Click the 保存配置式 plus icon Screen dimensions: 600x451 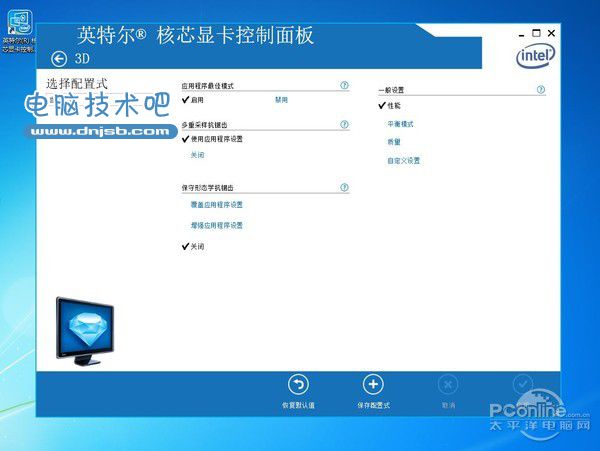373,384
